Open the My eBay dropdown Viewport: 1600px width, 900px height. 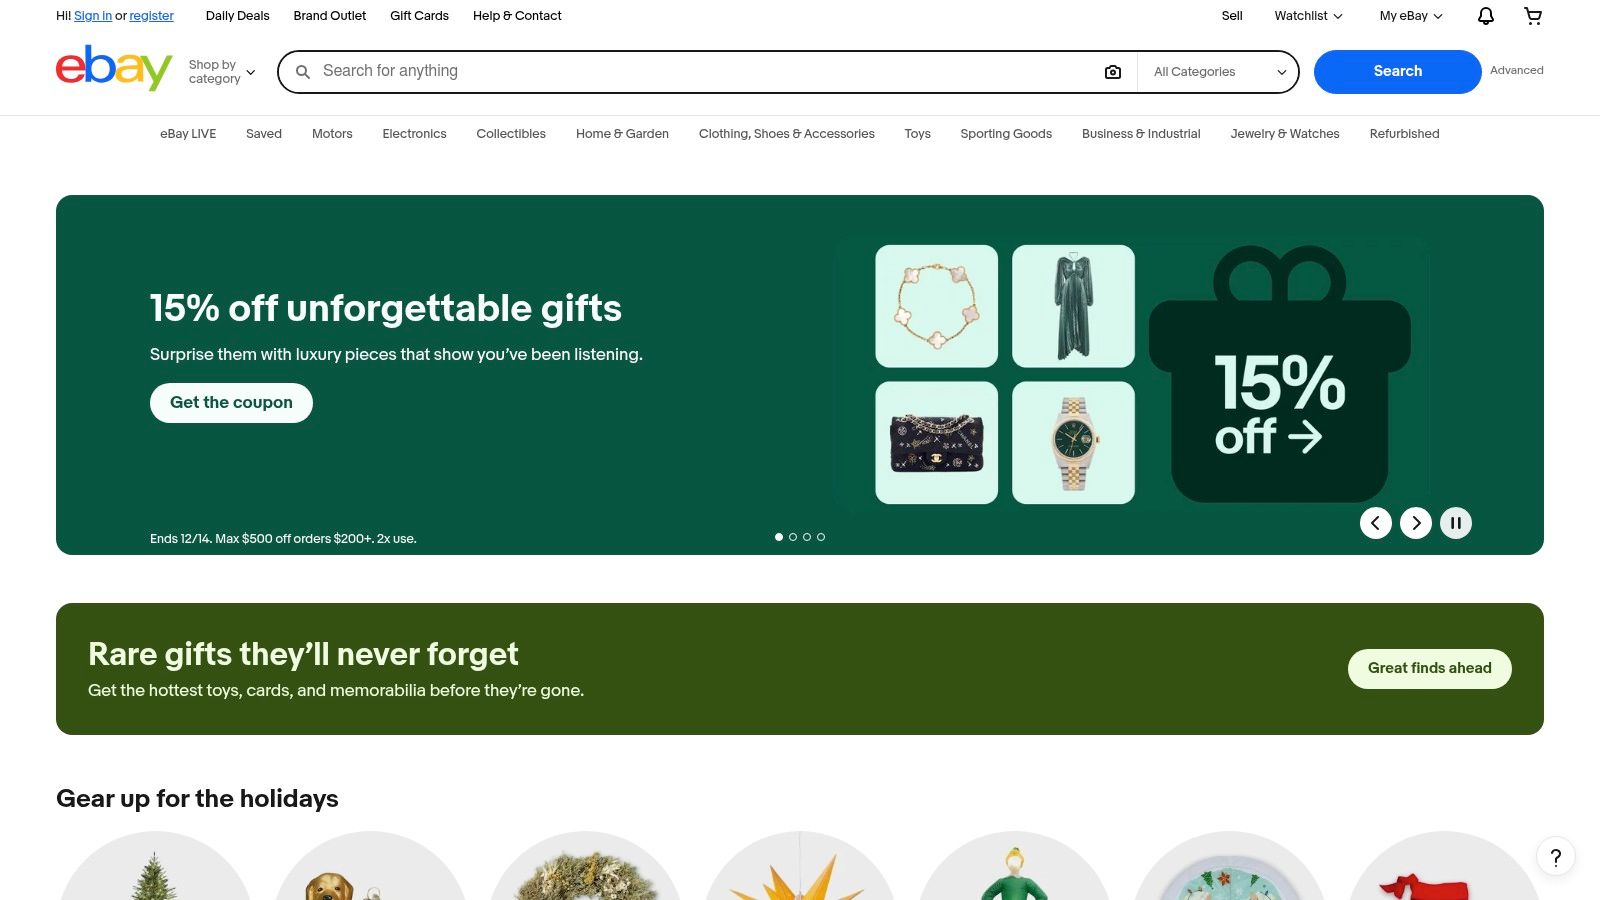pyautogui.click(x=1411, y=16)
